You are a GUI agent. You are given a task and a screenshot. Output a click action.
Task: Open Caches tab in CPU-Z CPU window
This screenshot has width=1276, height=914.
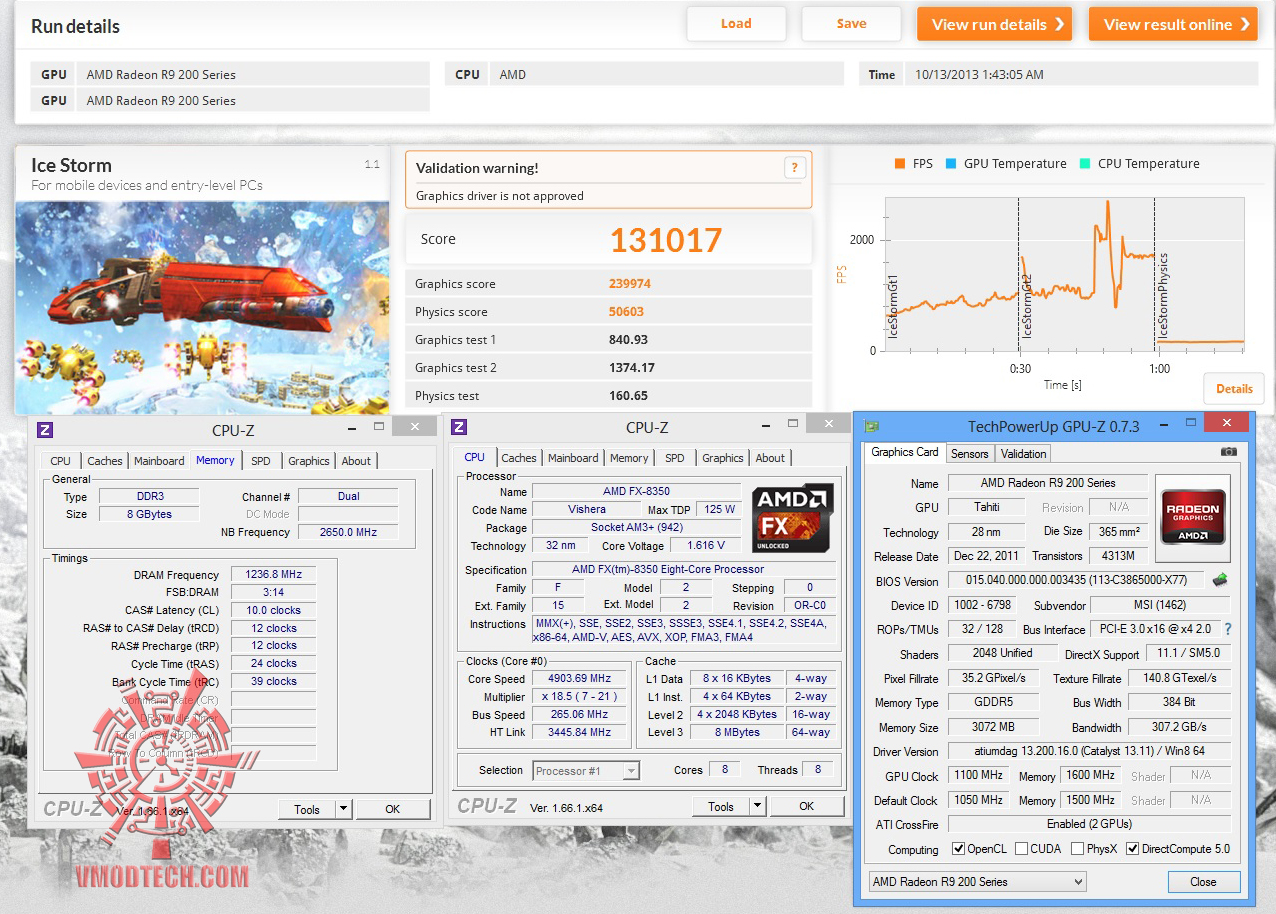click(519, 458)
